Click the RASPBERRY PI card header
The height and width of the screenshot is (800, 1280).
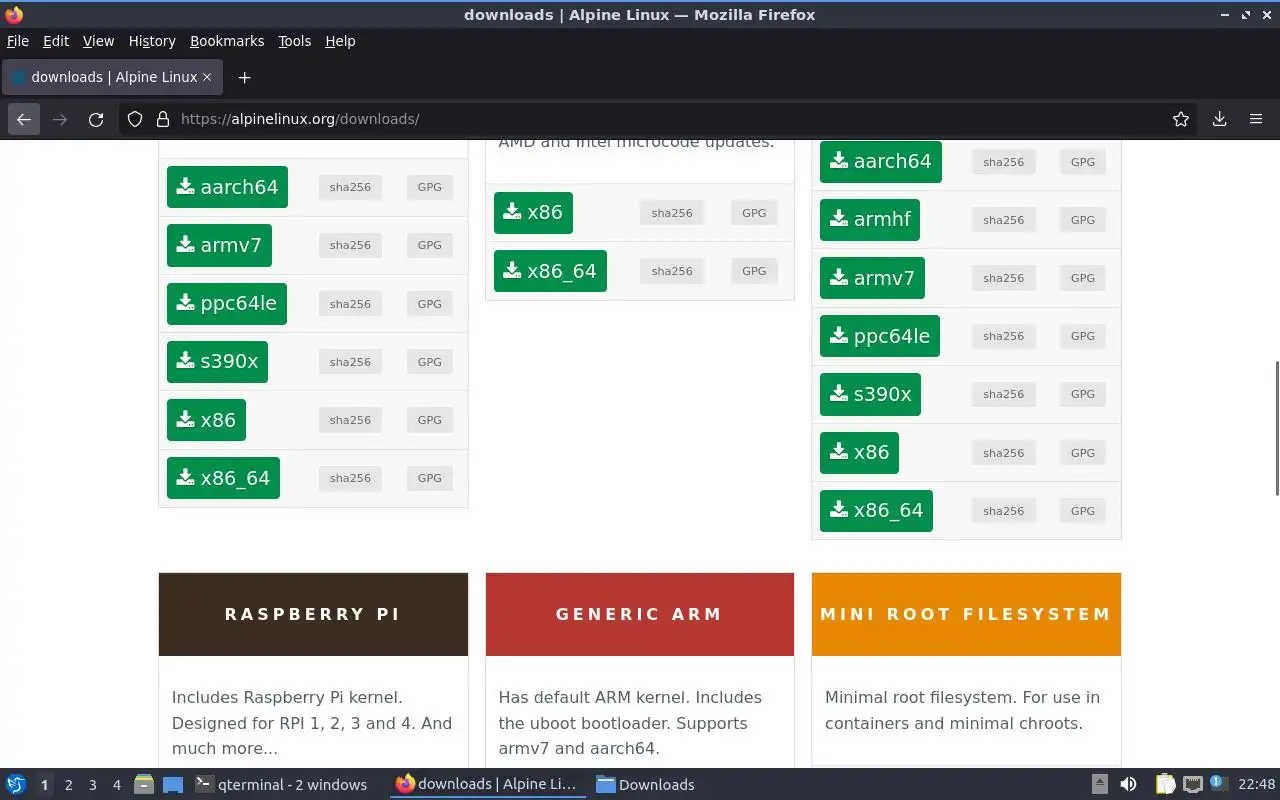[x=313, y=614]
